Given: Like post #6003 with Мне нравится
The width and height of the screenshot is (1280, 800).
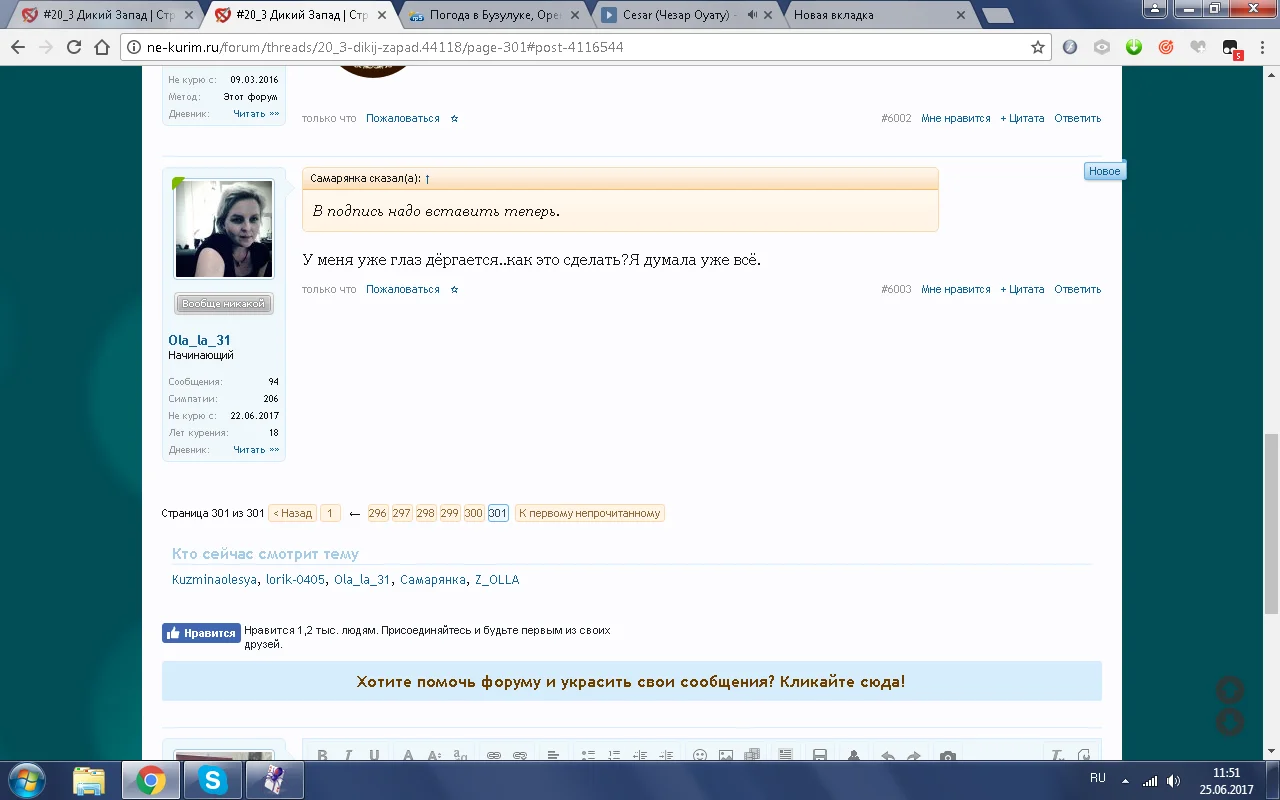Looking at the screenshot, I should click(x=956, y=289).
